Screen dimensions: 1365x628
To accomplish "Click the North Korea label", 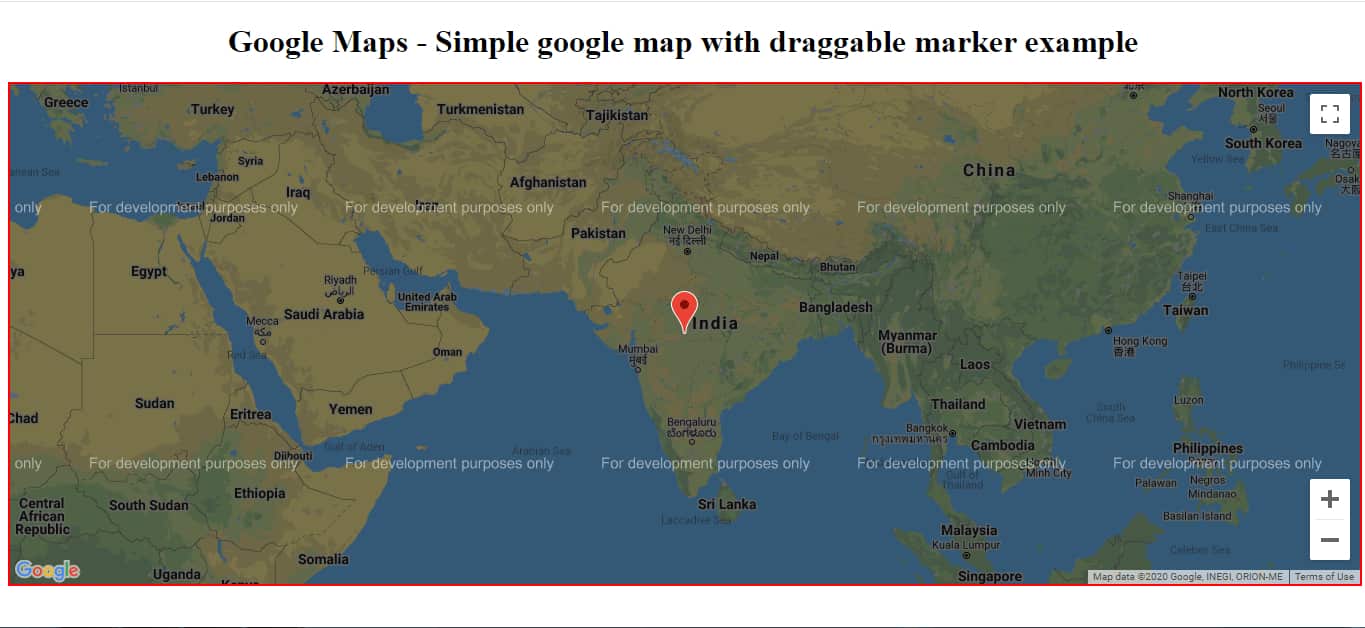I will (x=1255, y=92).
